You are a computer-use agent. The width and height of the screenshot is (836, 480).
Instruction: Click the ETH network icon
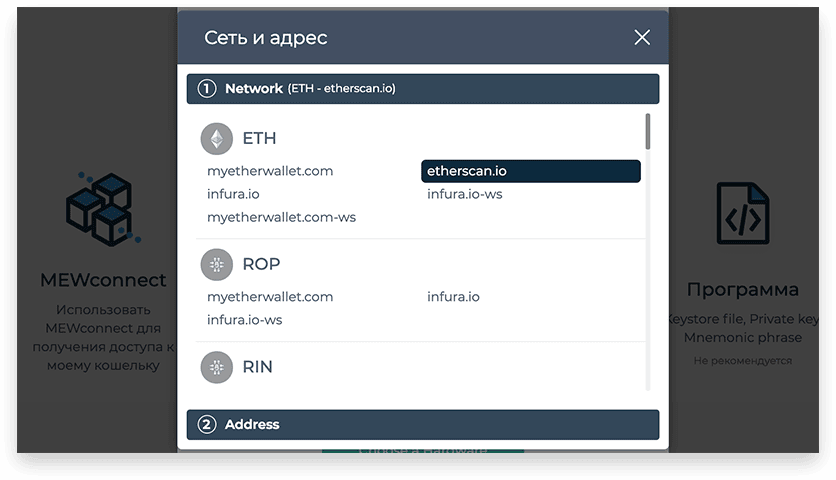coord(216,139)
